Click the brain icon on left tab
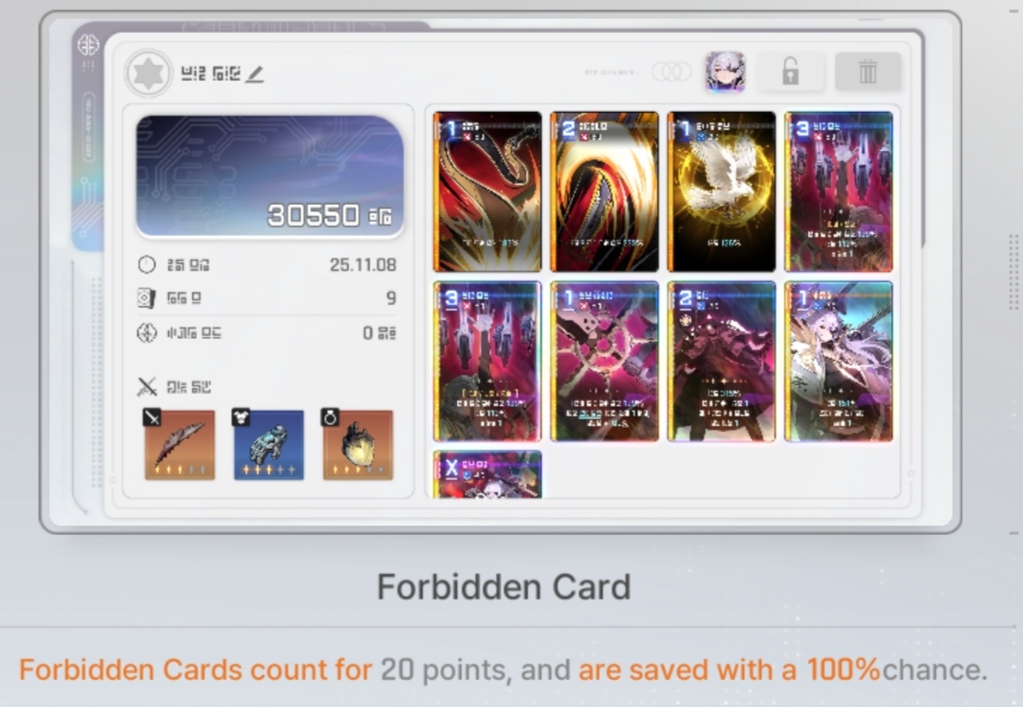1023x707 pixels. coord(88,45)
